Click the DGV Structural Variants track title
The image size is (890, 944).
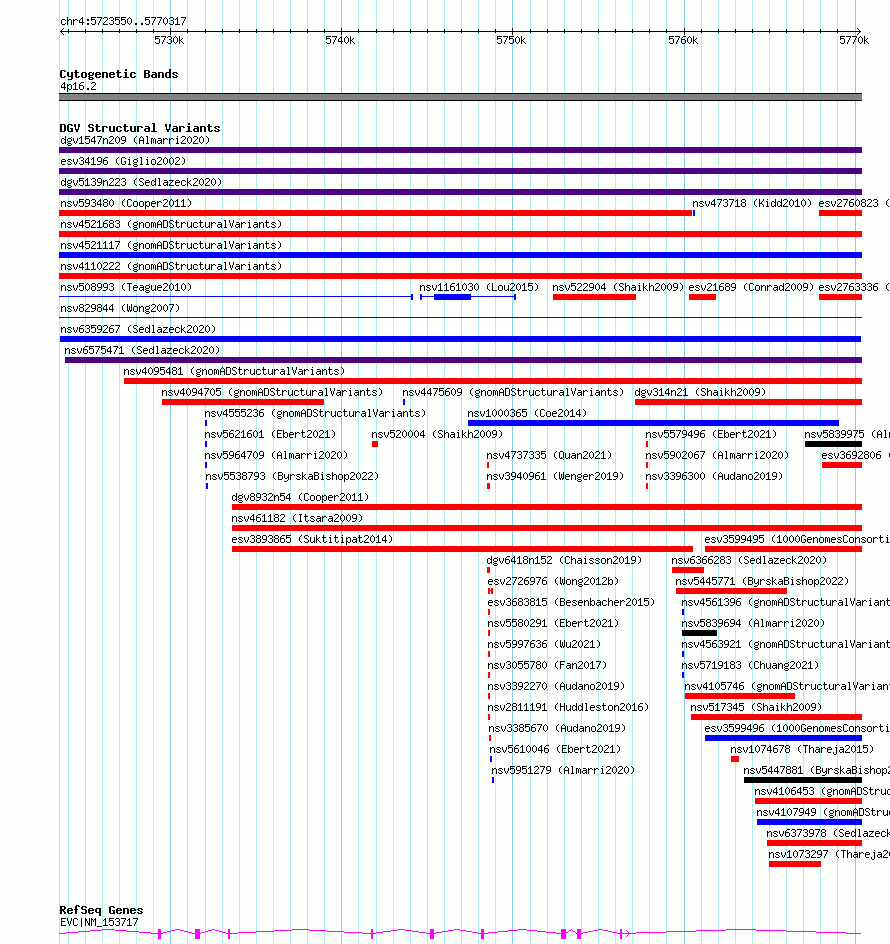[140, 128]
